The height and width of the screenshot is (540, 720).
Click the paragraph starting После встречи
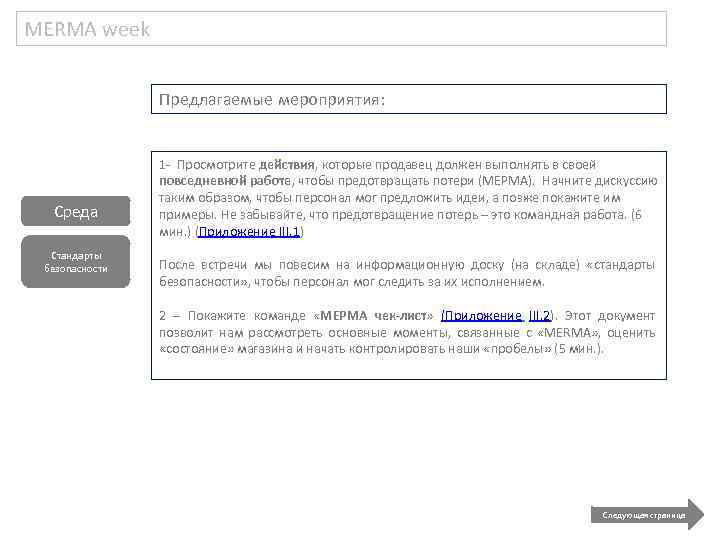point(407,273)
